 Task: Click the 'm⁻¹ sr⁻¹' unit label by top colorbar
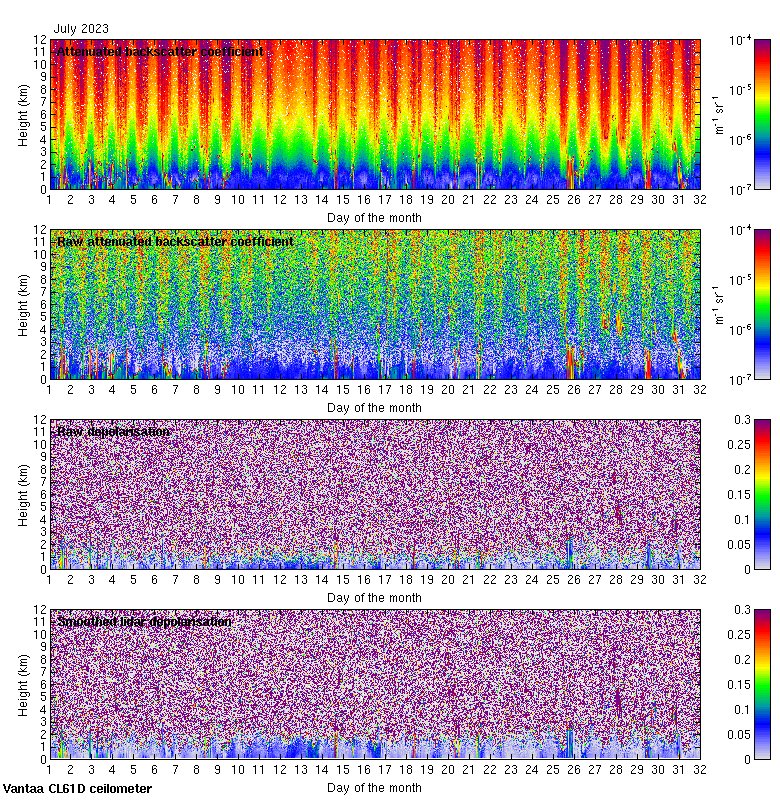tap(717, 114)
